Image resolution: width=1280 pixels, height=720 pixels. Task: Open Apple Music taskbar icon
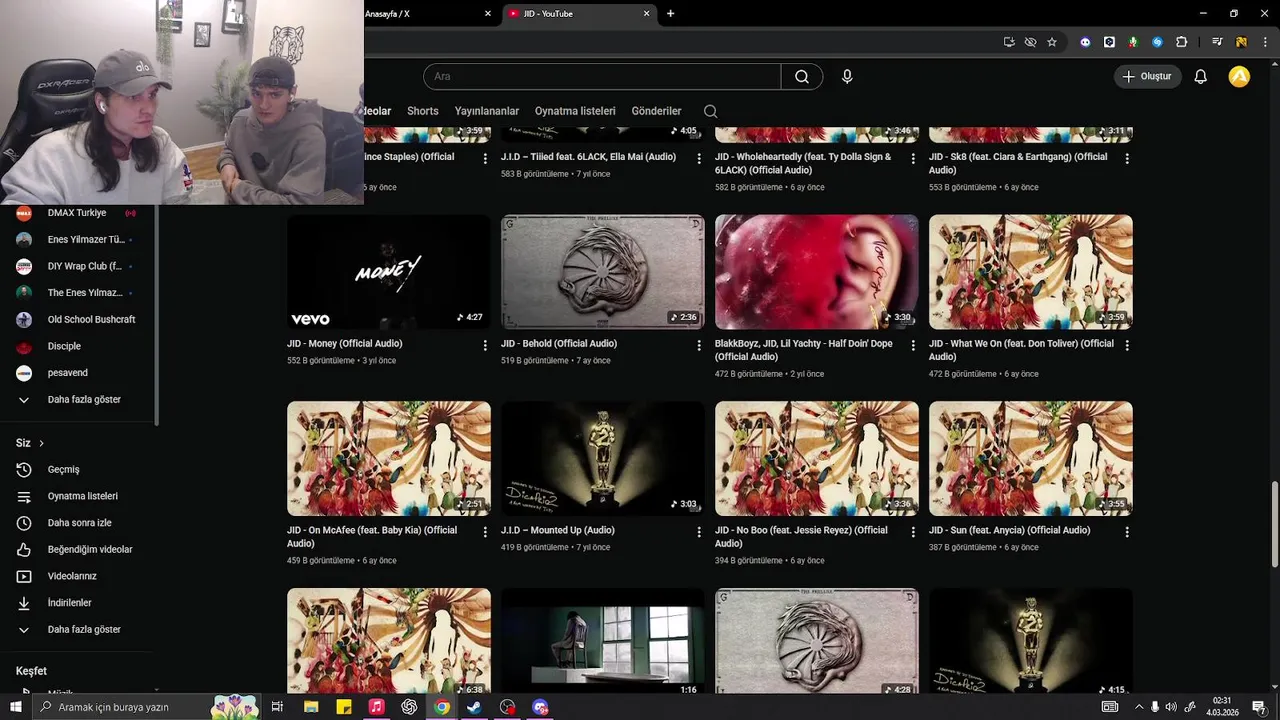point(376,707)
